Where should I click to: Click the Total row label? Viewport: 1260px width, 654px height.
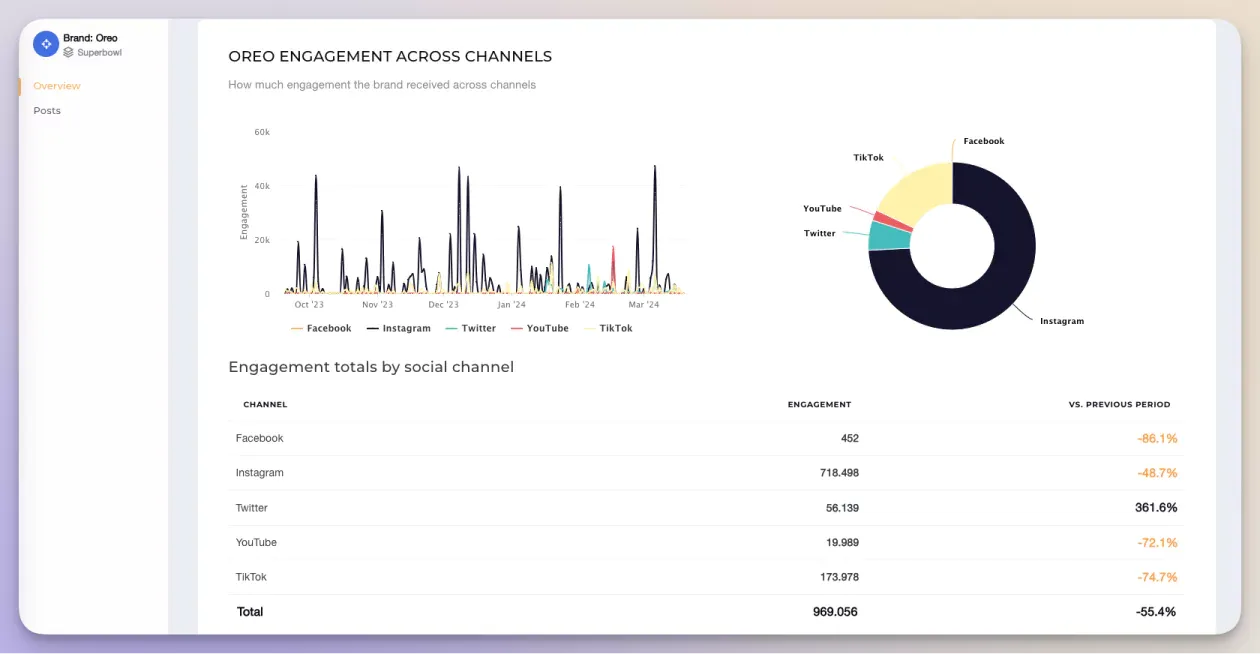[x=250, y=612]
